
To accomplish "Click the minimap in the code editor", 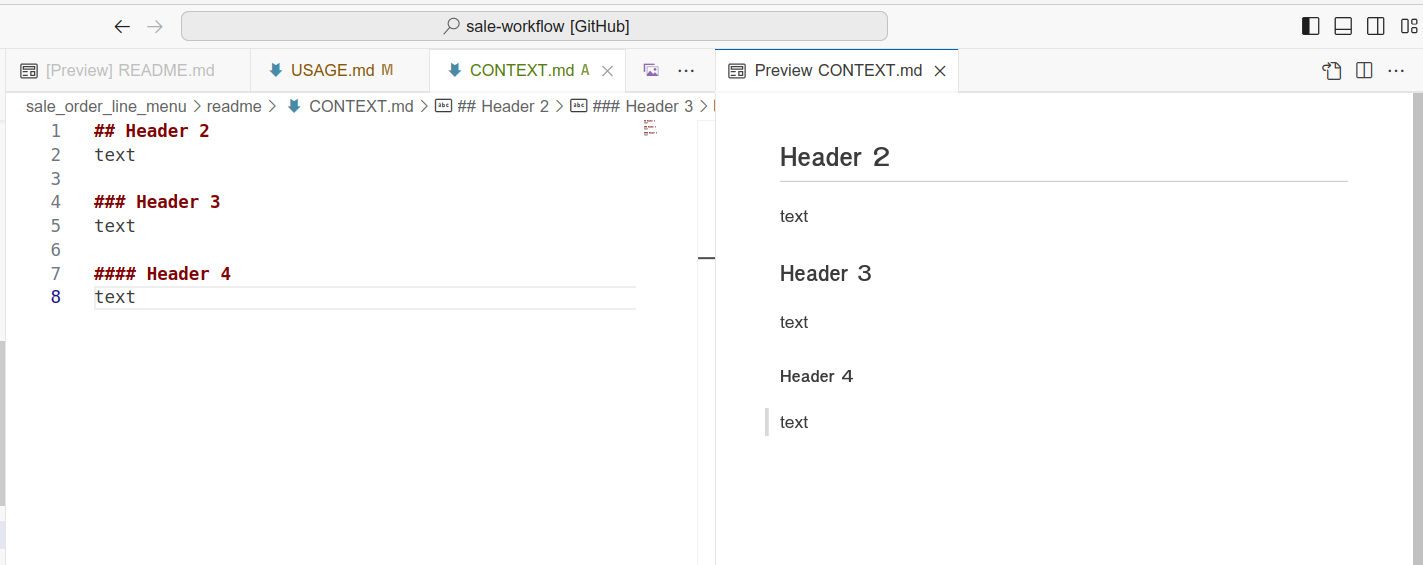I will coord(650,127).
